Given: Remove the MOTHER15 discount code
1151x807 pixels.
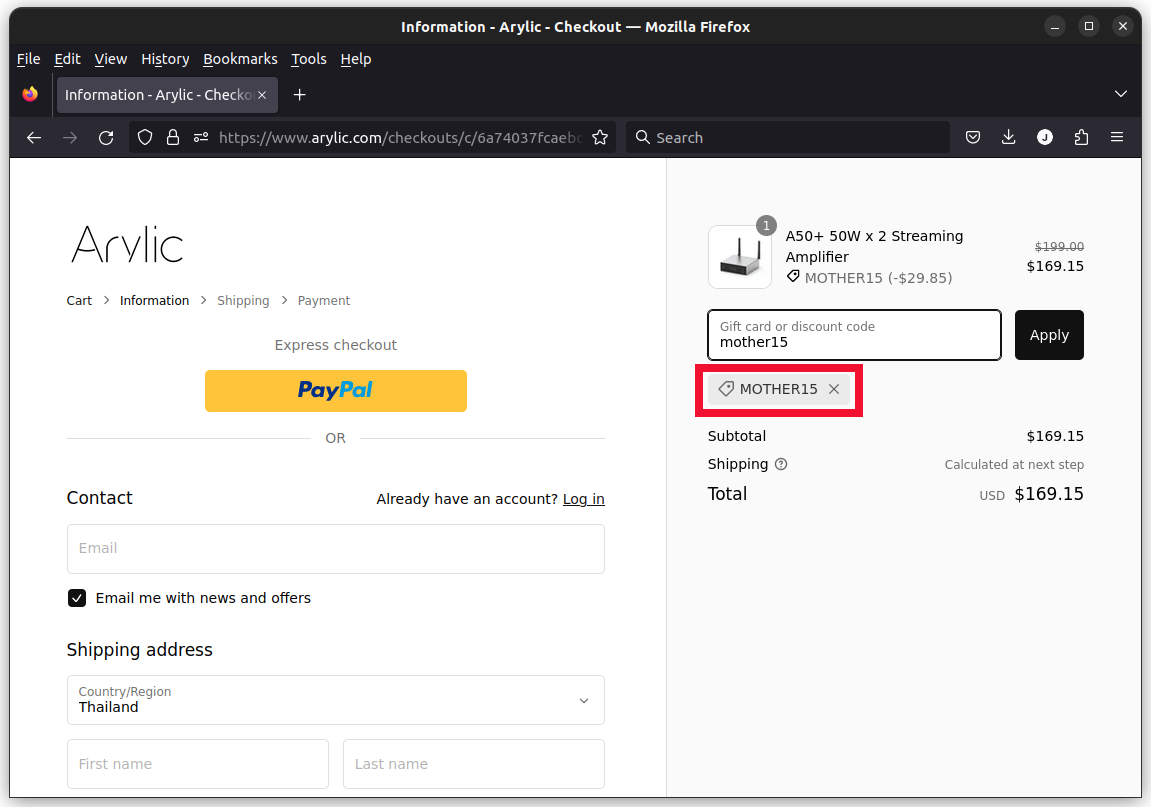Looking at the screenshot, I should click(834, 389).
